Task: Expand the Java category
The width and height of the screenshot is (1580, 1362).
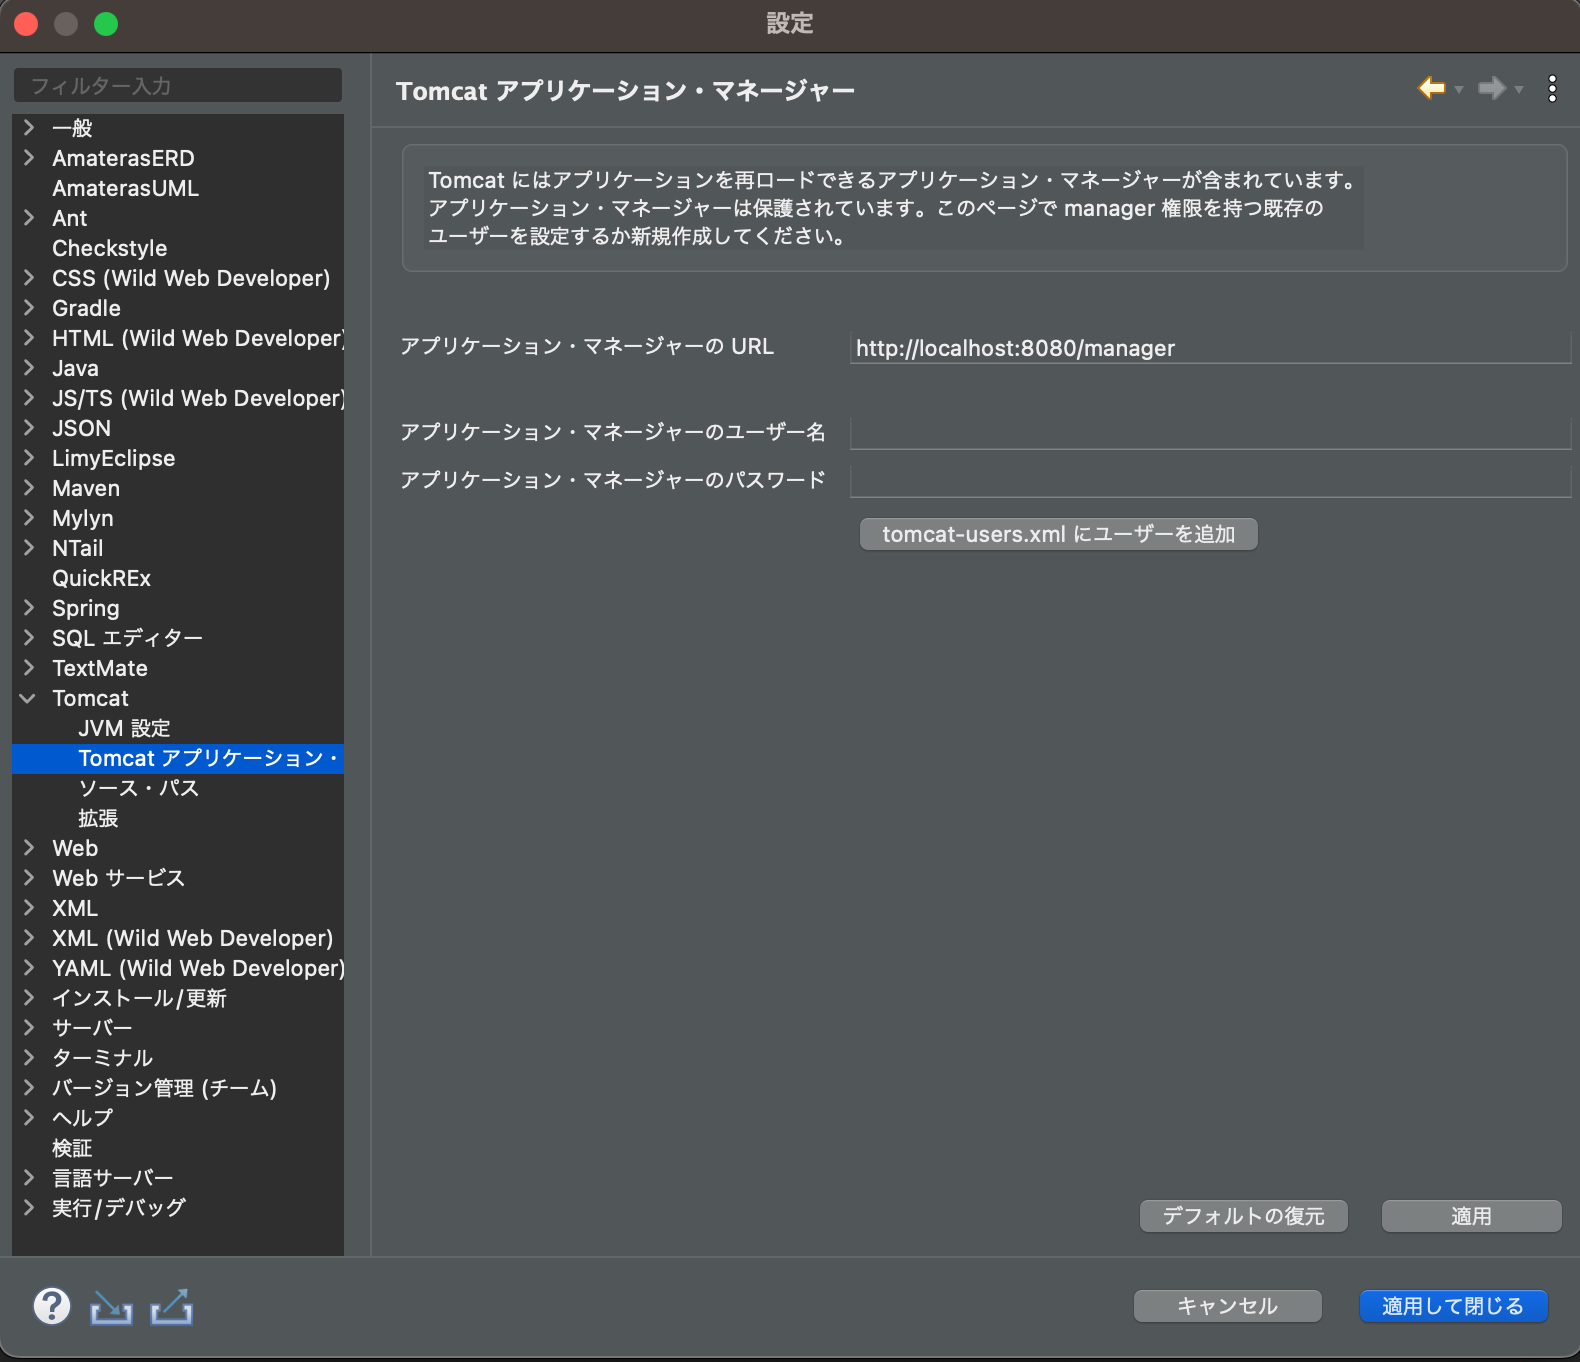Action: (x=29, y=367)
